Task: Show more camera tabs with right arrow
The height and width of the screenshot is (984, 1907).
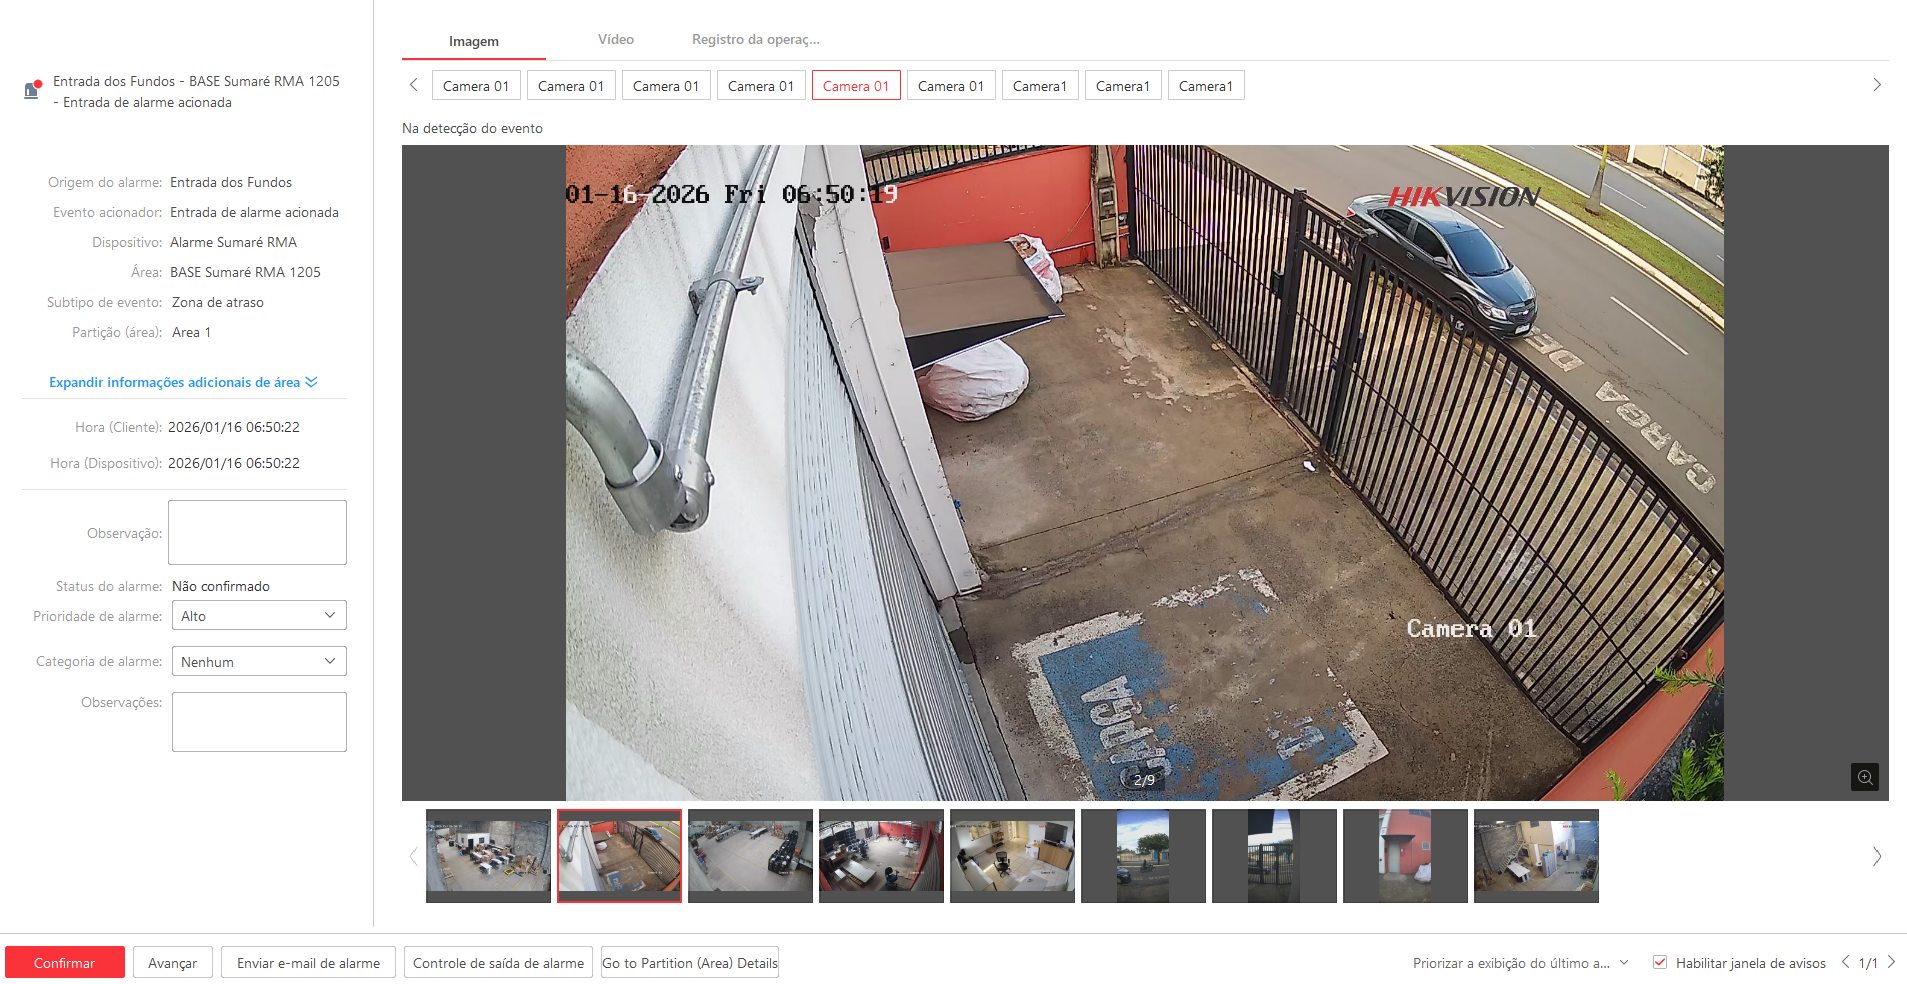Action: click(x=1877, y=85)
